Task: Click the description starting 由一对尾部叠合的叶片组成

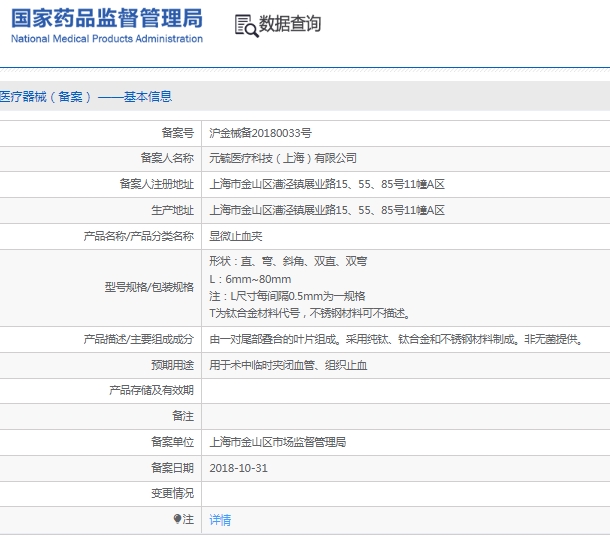Action: click(396, 339)
